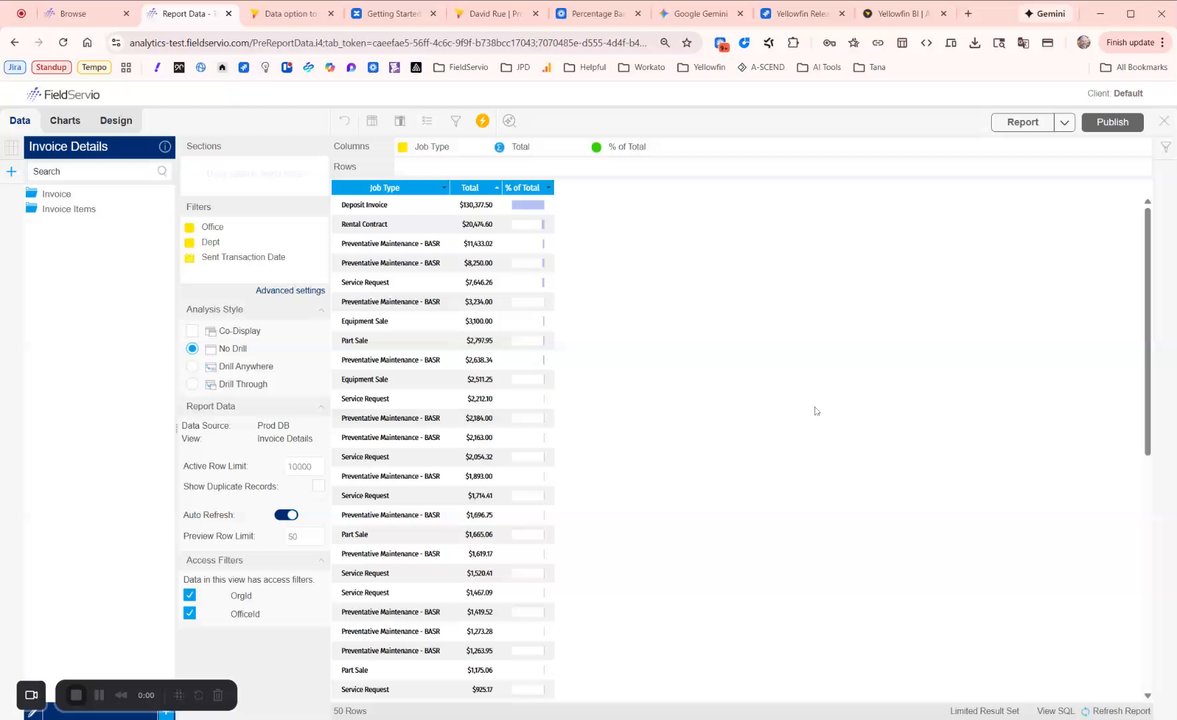Click the column formatting icon in the toolbar
This screenshot has height=720, width=1177.
pos(400,121)
